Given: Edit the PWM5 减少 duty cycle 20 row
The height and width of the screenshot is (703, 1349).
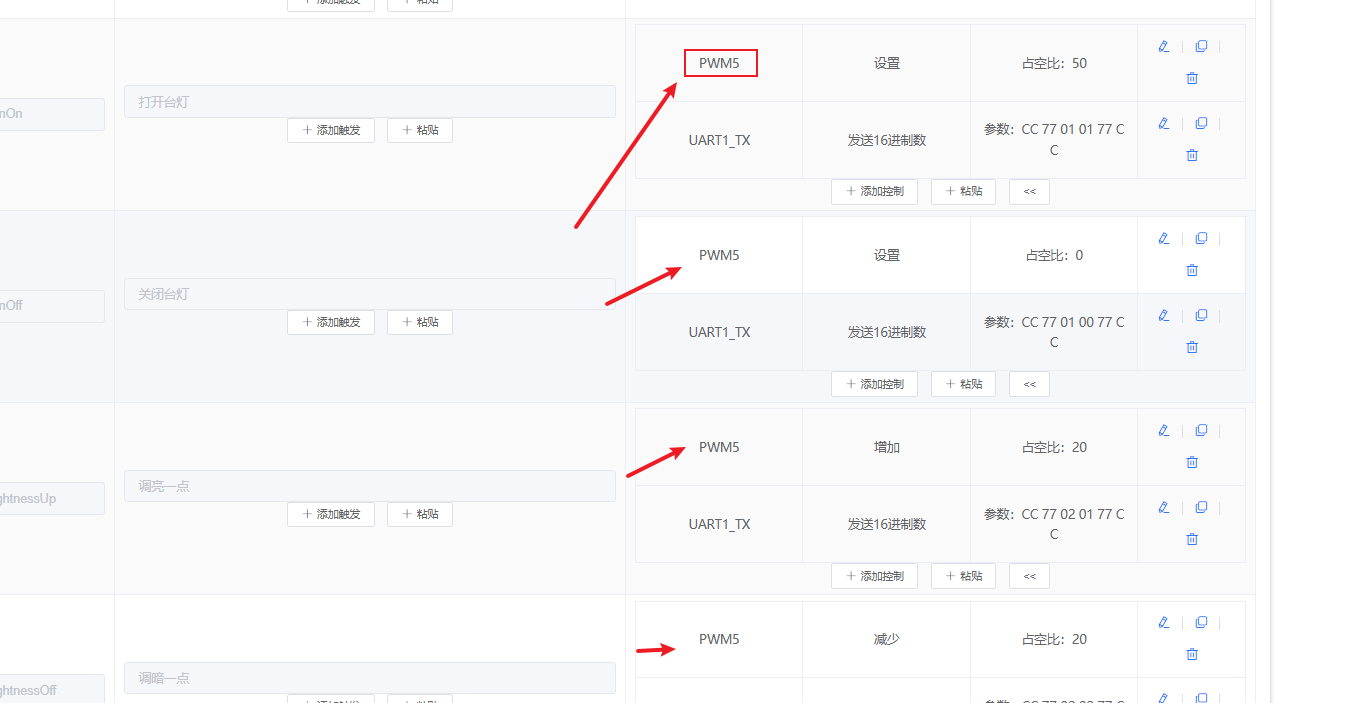Looking at the screenshot, I should coord(1163,622).
